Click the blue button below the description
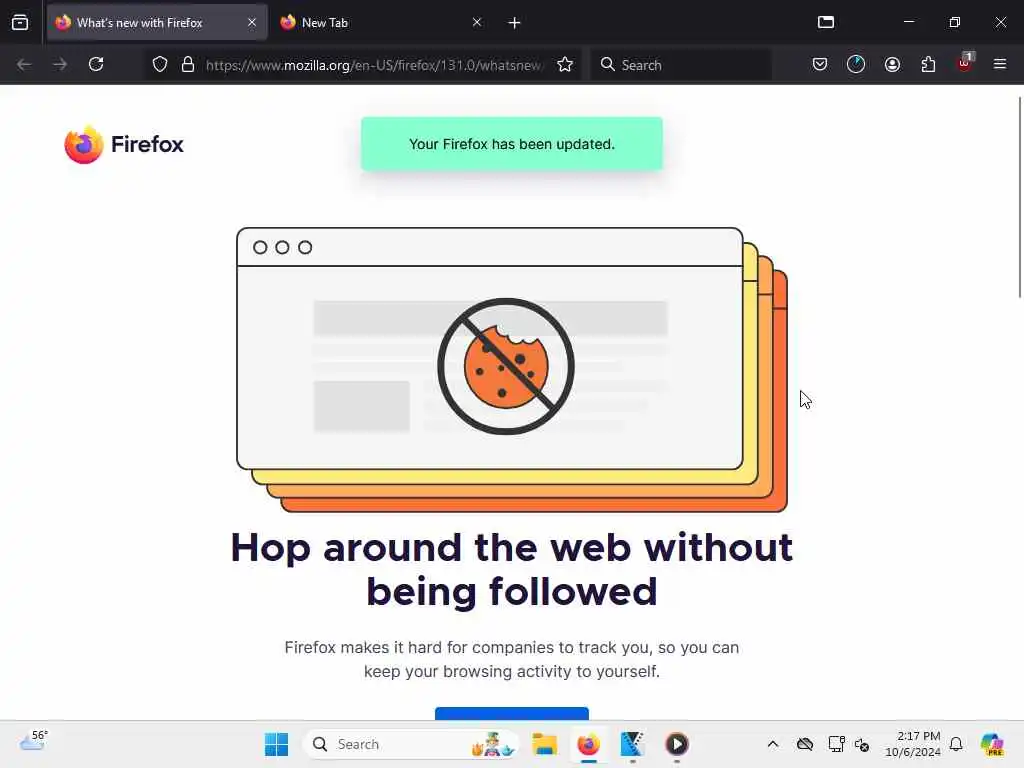 click(512, 713)
